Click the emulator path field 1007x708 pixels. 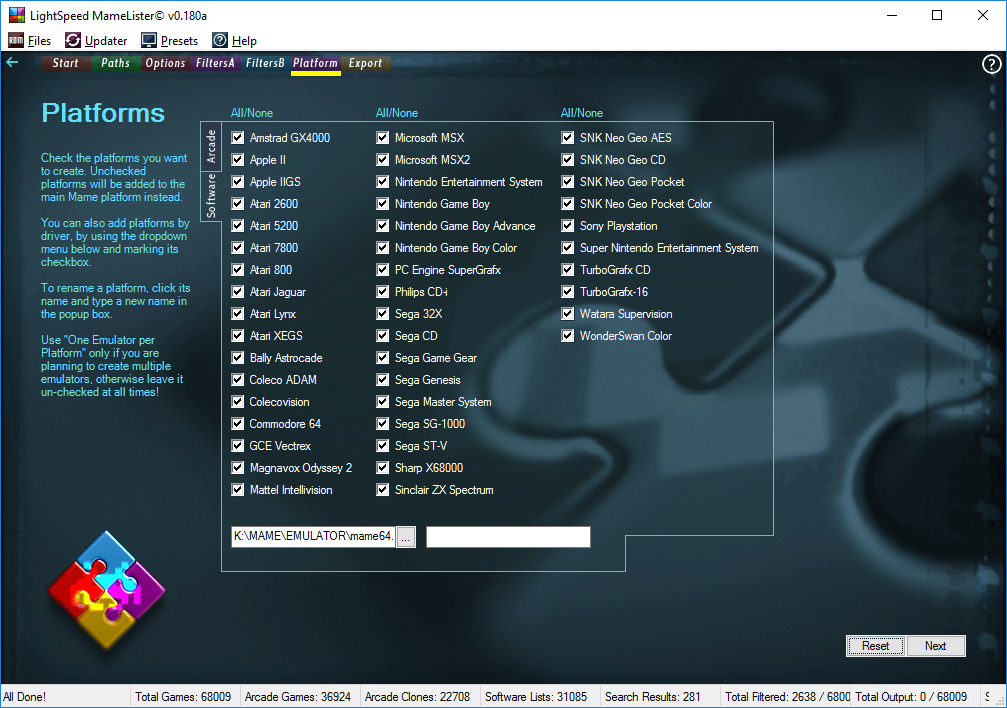point(313,536)
